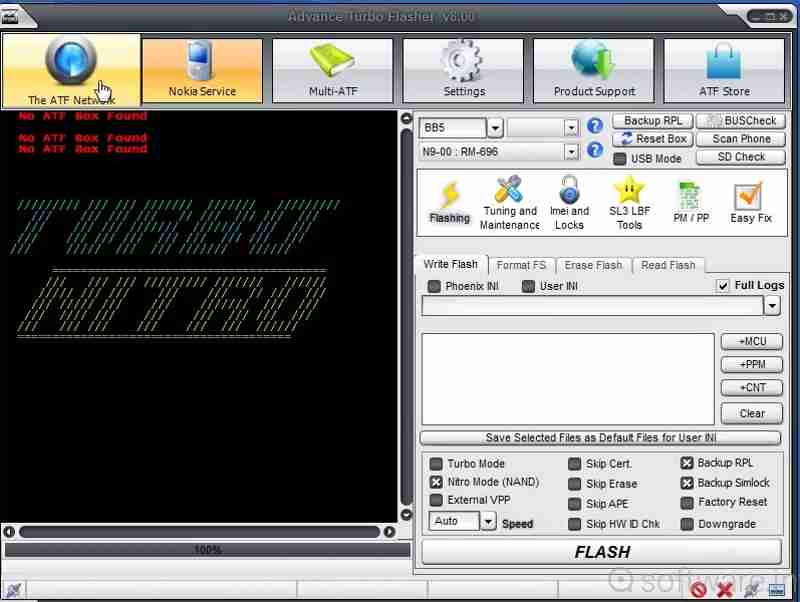Disable Nitro Mode (NAND) checkbox
The image size is (800, 602).
[436, 482]
